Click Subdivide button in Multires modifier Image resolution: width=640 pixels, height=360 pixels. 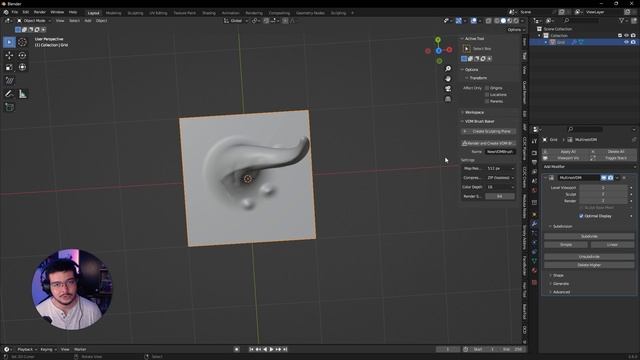coord(589,236)
